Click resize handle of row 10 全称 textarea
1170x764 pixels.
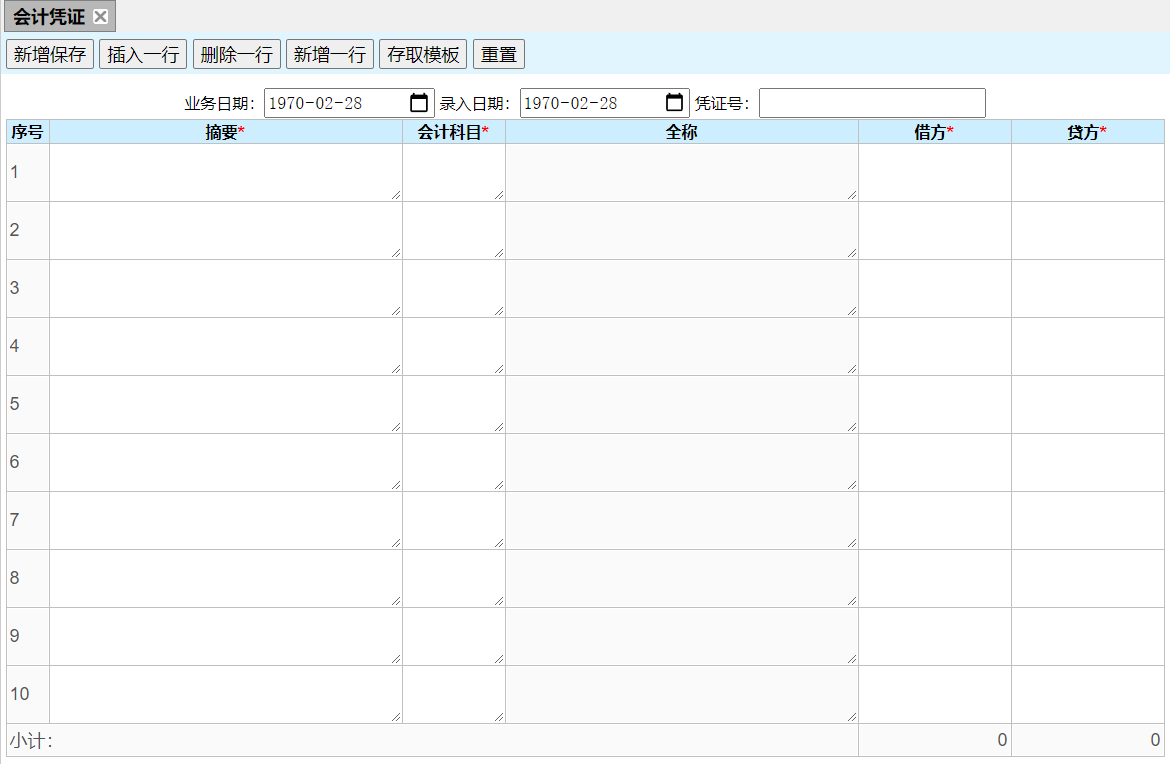coord(852,717)
